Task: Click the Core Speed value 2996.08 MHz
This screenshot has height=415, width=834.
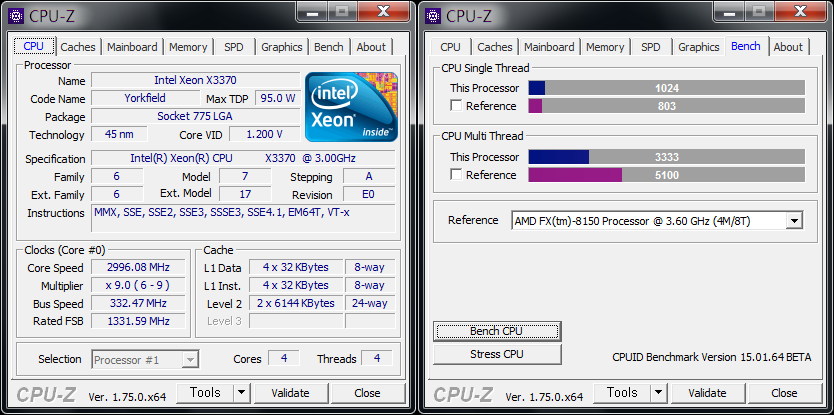Action: [x=138, y=268]
